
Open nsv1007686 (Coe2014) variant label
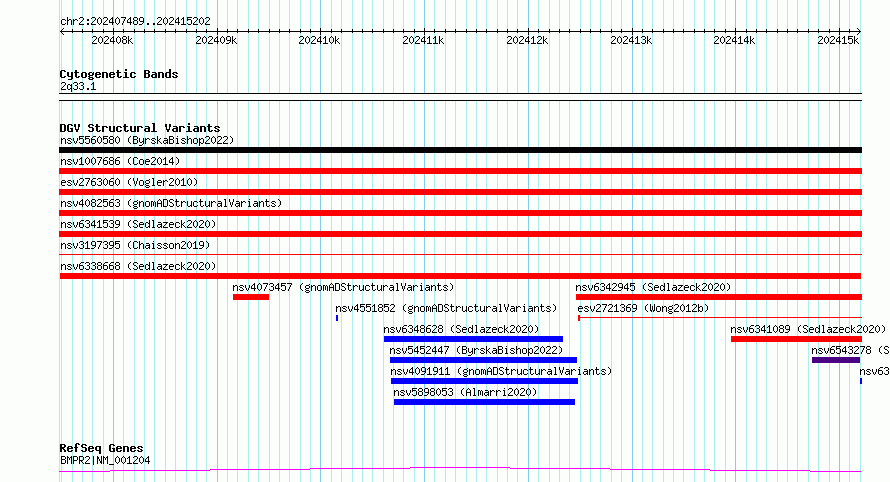click(120, 161)
